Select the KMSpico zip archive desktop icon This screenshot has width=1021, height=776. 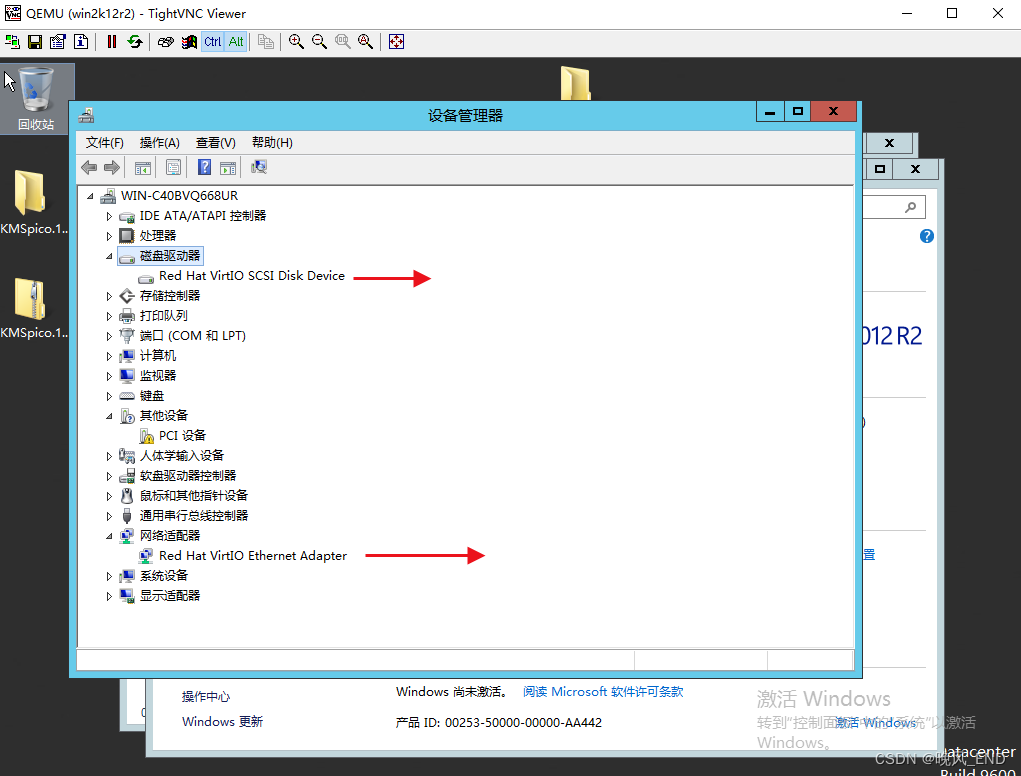pos(33,309)
